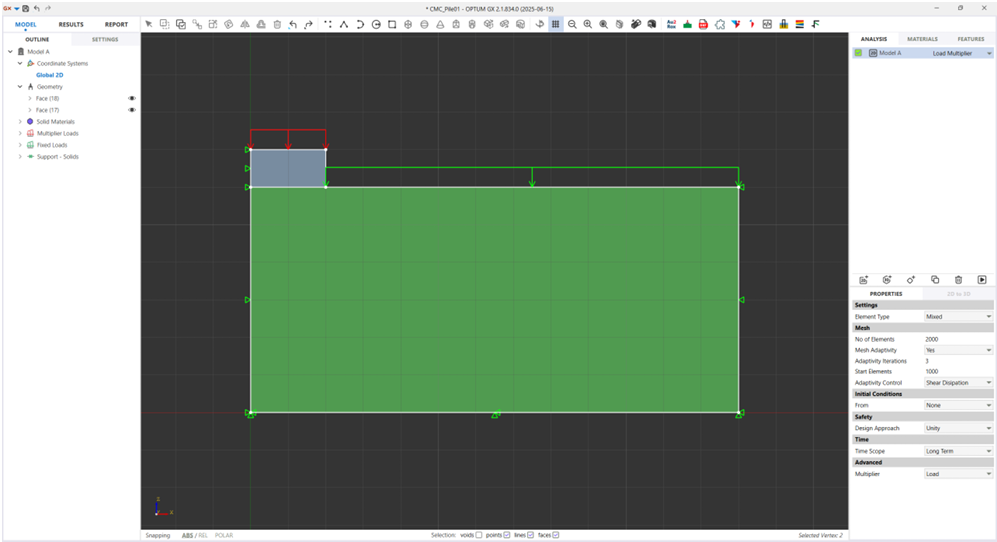997x542 pixels.
Task: Switch to the RESULTS tab
Action: [71, 24]
